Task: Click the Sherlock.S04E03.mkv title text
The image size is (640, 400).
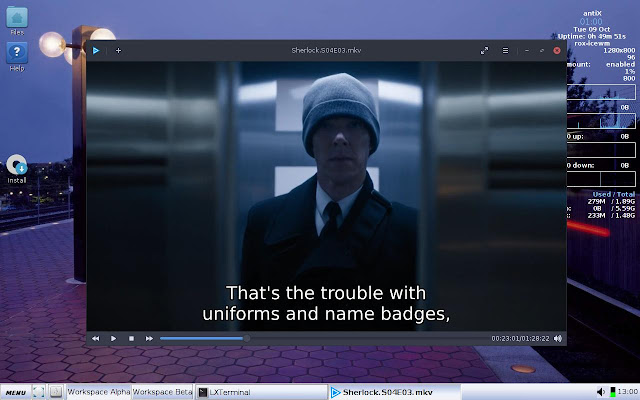Action: [326, 50]
